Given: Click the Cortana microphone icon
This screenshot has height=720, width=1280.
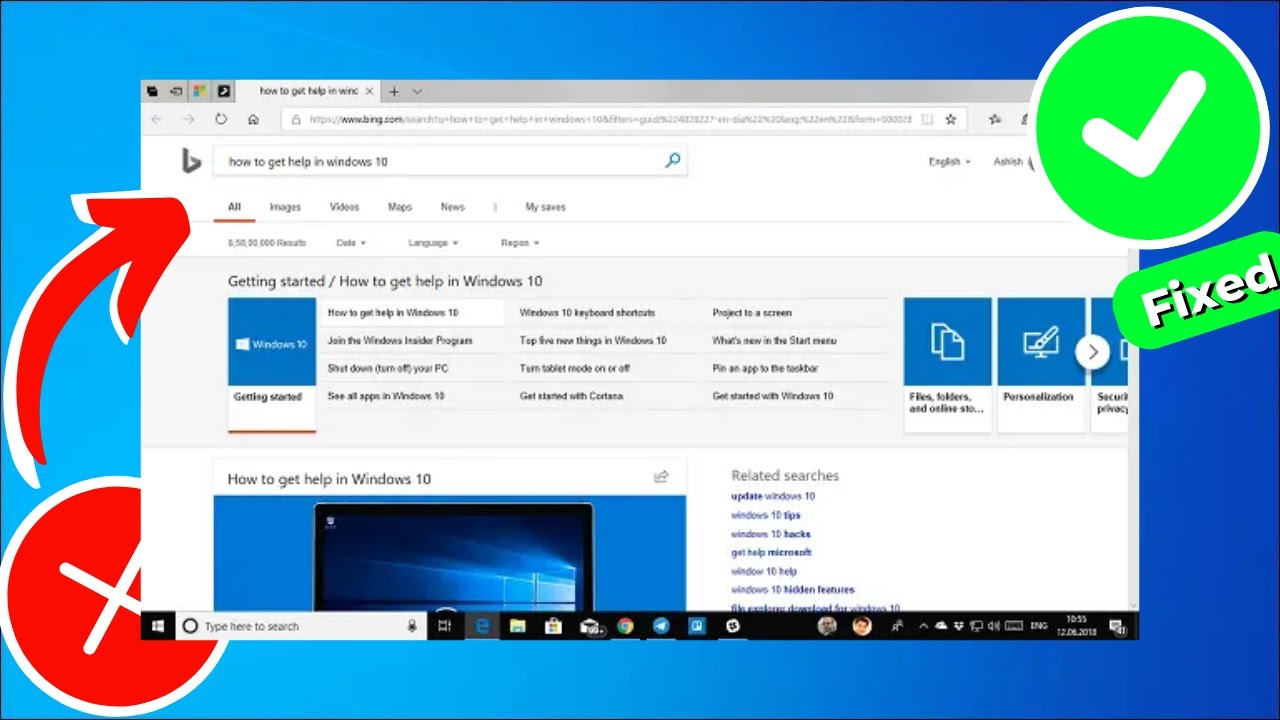Looking at the screenshot, I should coord(412,626).
